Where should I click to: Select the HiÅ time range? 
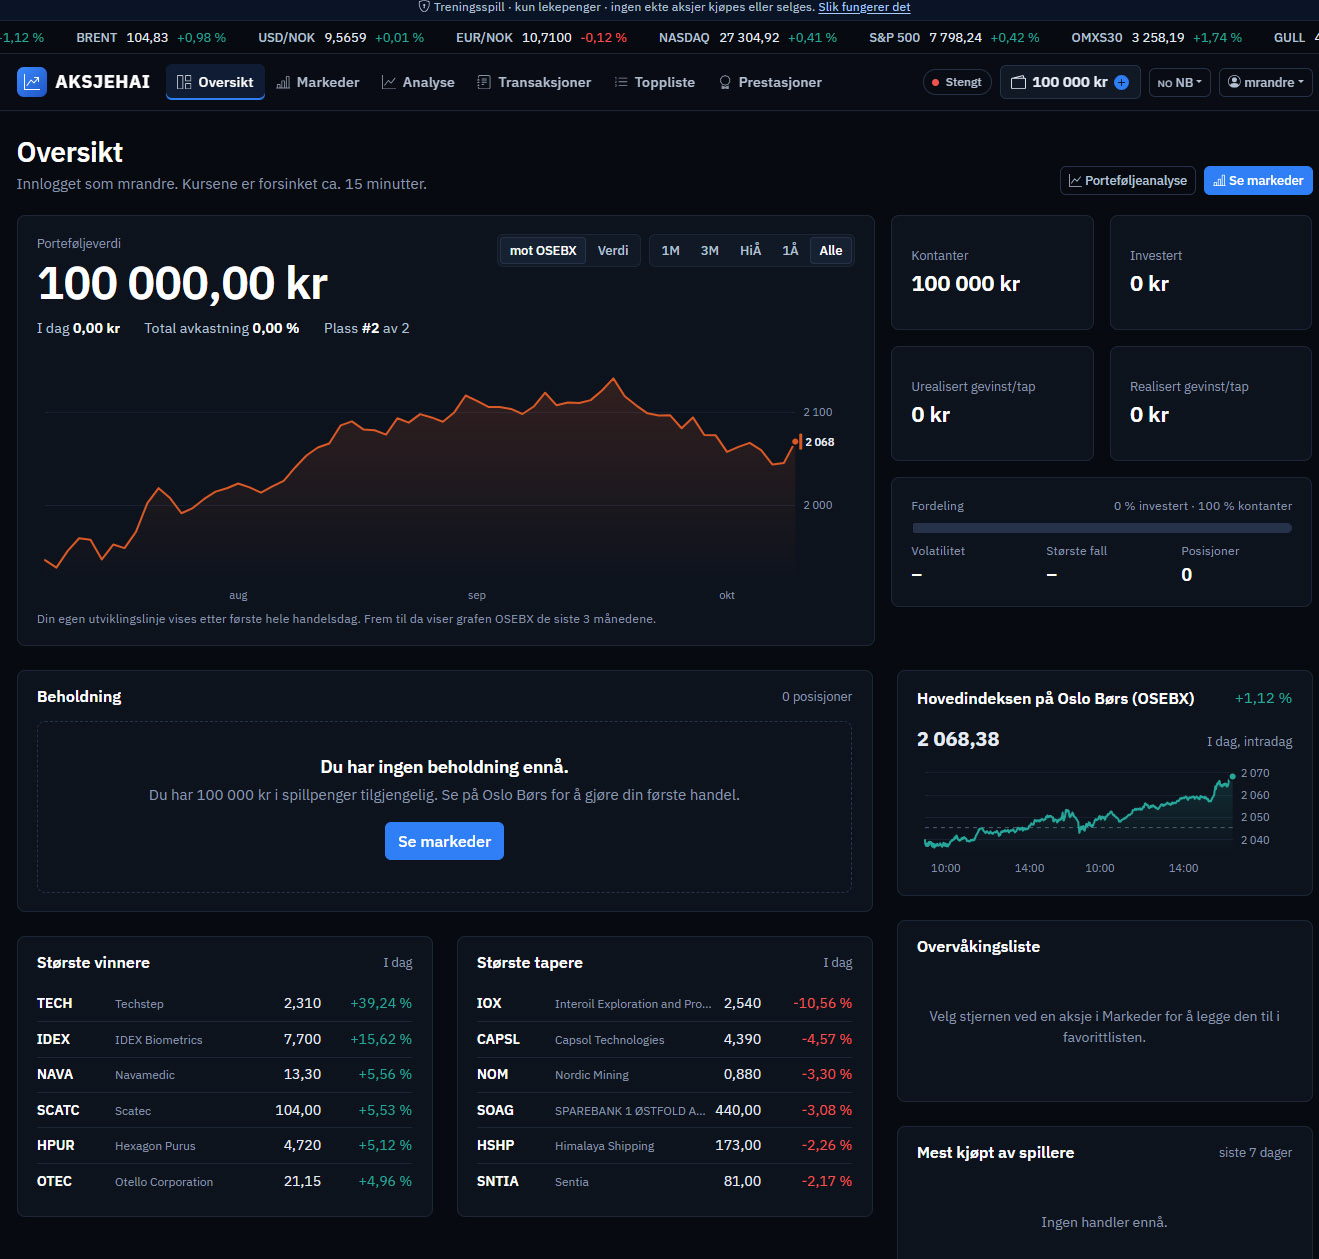[x=750, y=250]
